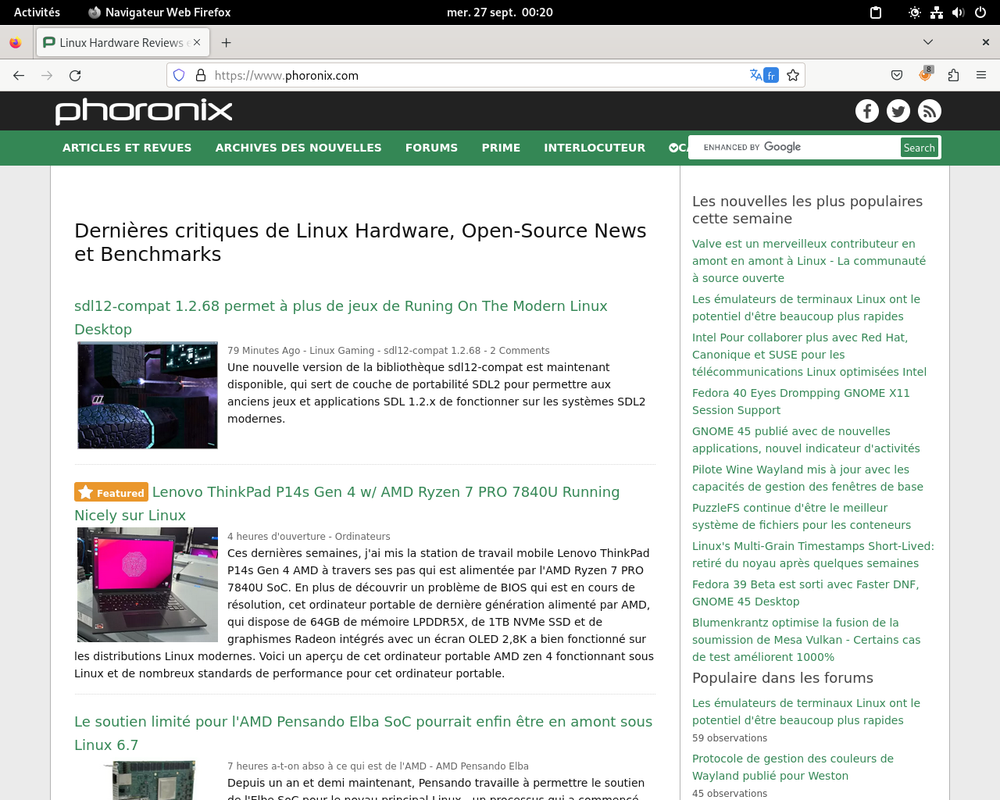Open Activités overview in top bar
Screen dimensions: 1000x800
37,12
